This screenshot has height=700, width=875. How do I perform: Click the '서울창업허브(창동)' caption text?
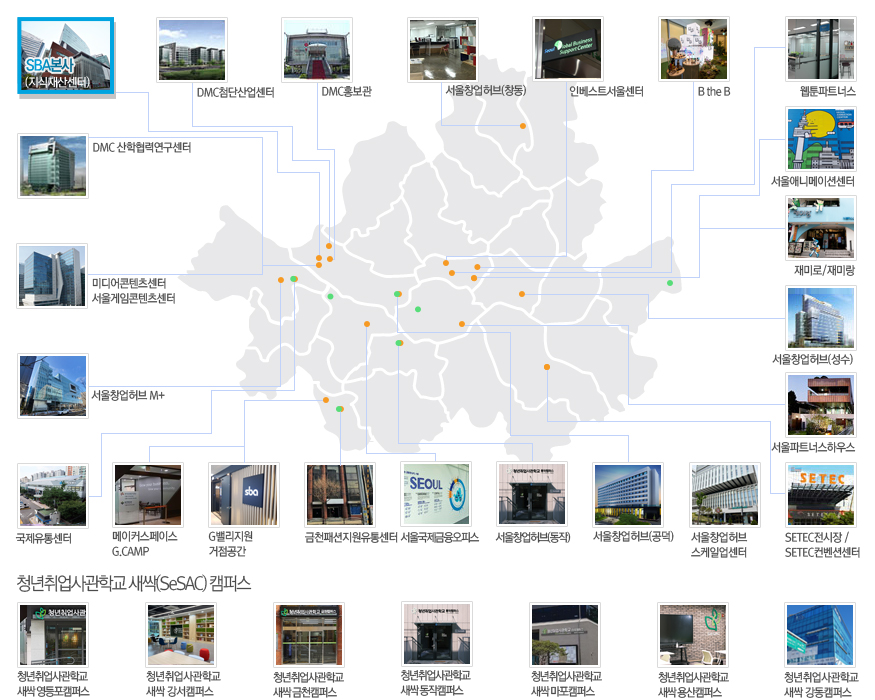point(485,90)
